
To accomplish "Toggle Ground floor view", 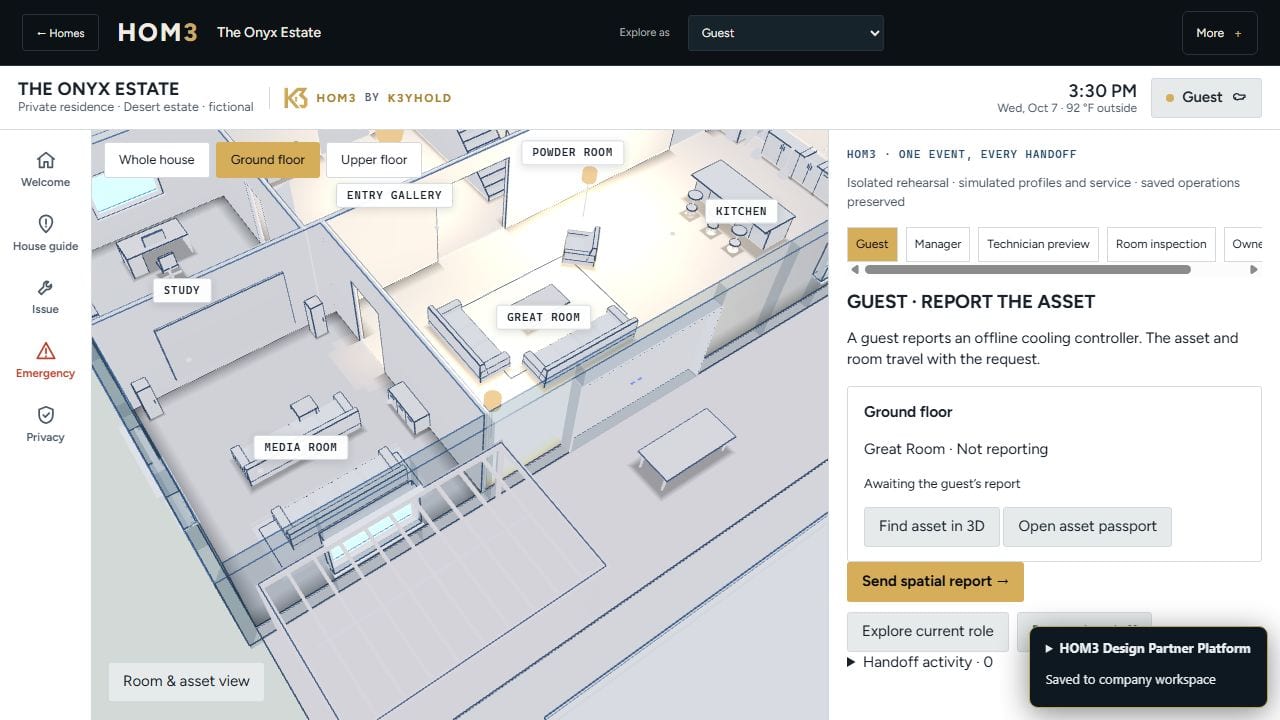I will click(268, 160).
